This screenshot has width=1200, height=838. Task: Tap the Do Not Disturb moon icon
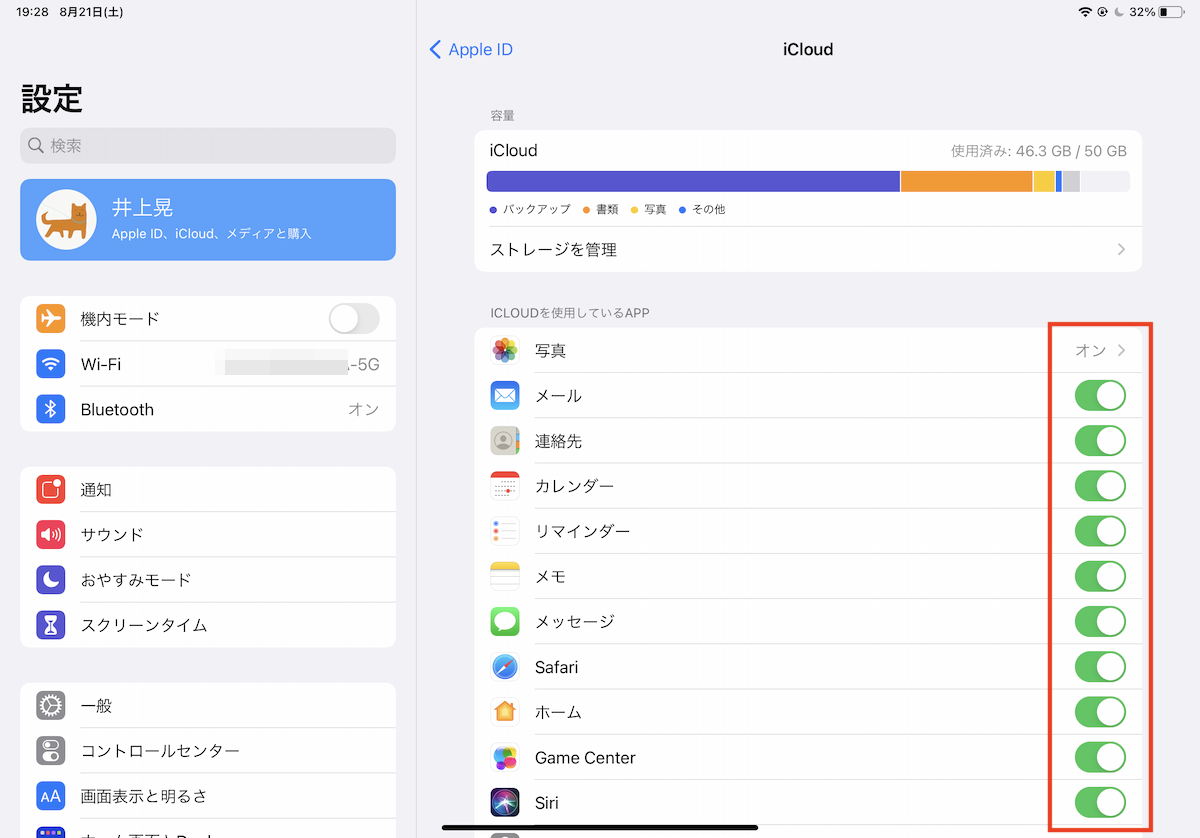point(51,580)
